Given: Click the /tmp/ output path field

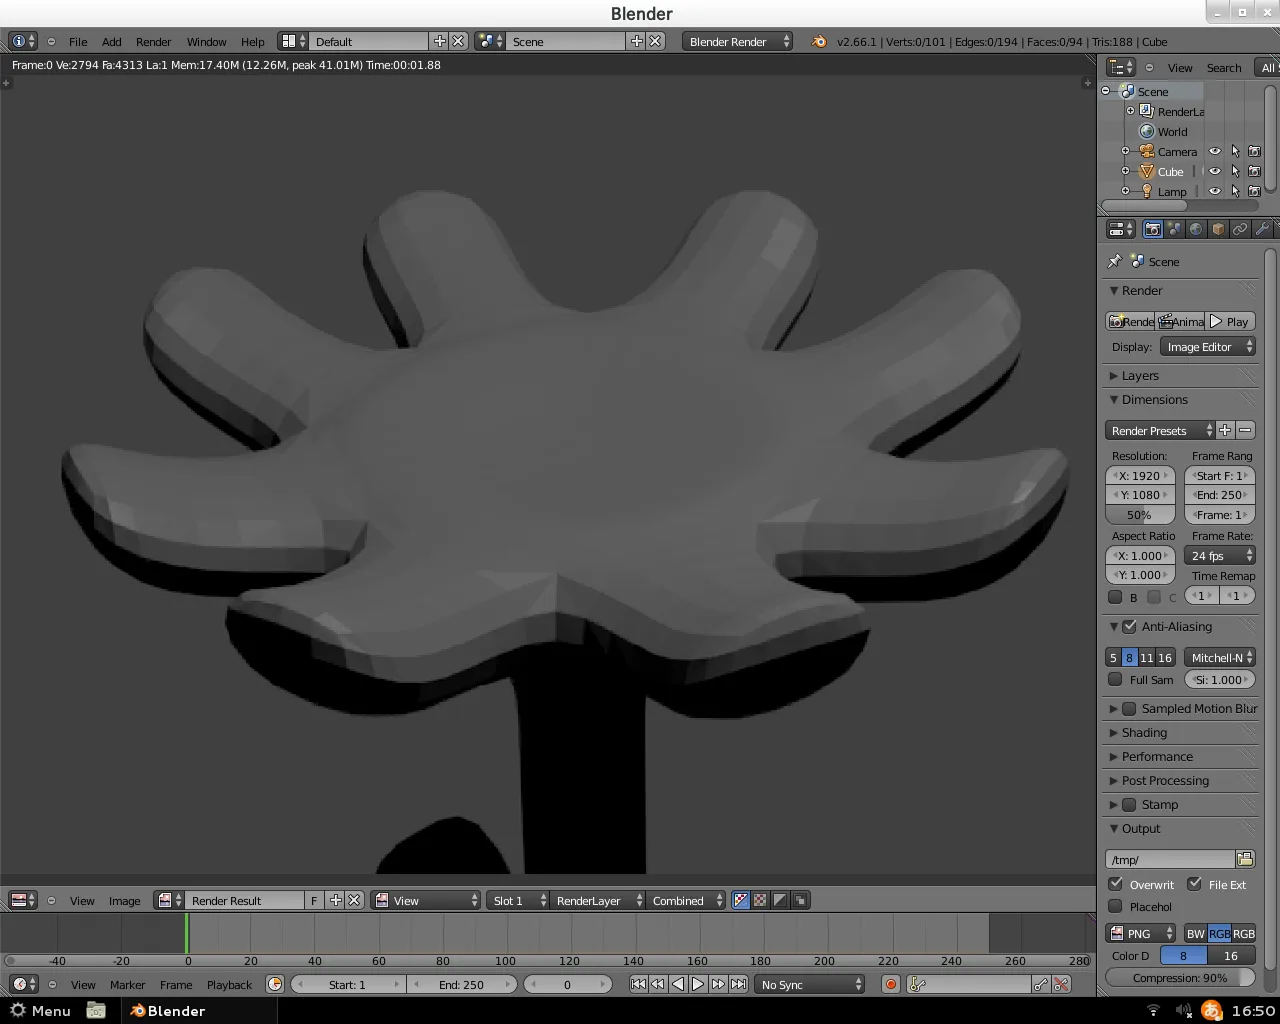Looking at the screenshot, I should (1170, 860).
